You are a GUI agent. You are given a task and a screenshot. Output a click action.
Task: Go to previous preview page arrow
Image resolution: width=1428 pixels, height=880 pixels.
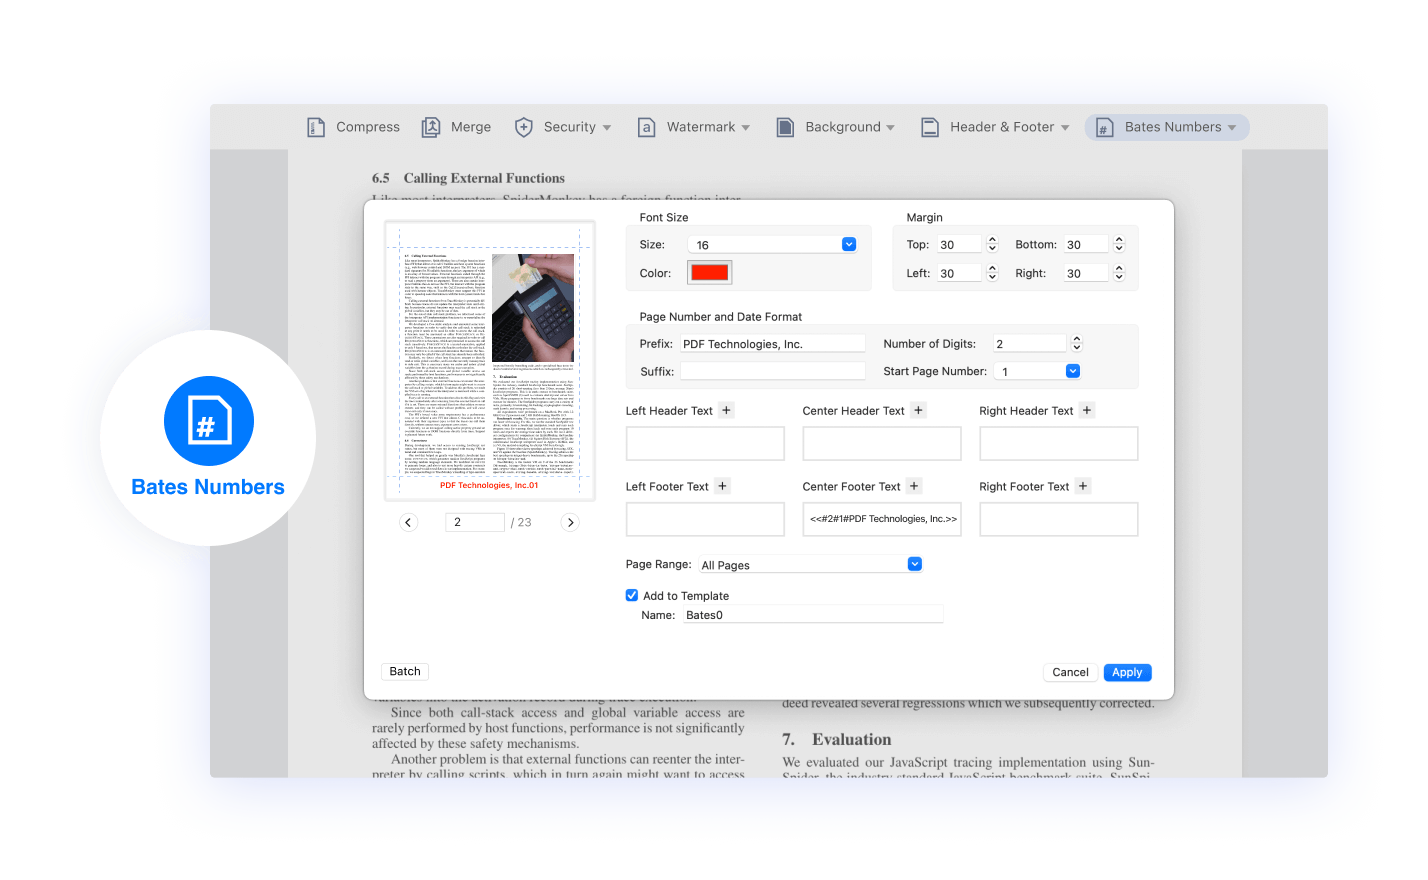[x=408, y=522]
